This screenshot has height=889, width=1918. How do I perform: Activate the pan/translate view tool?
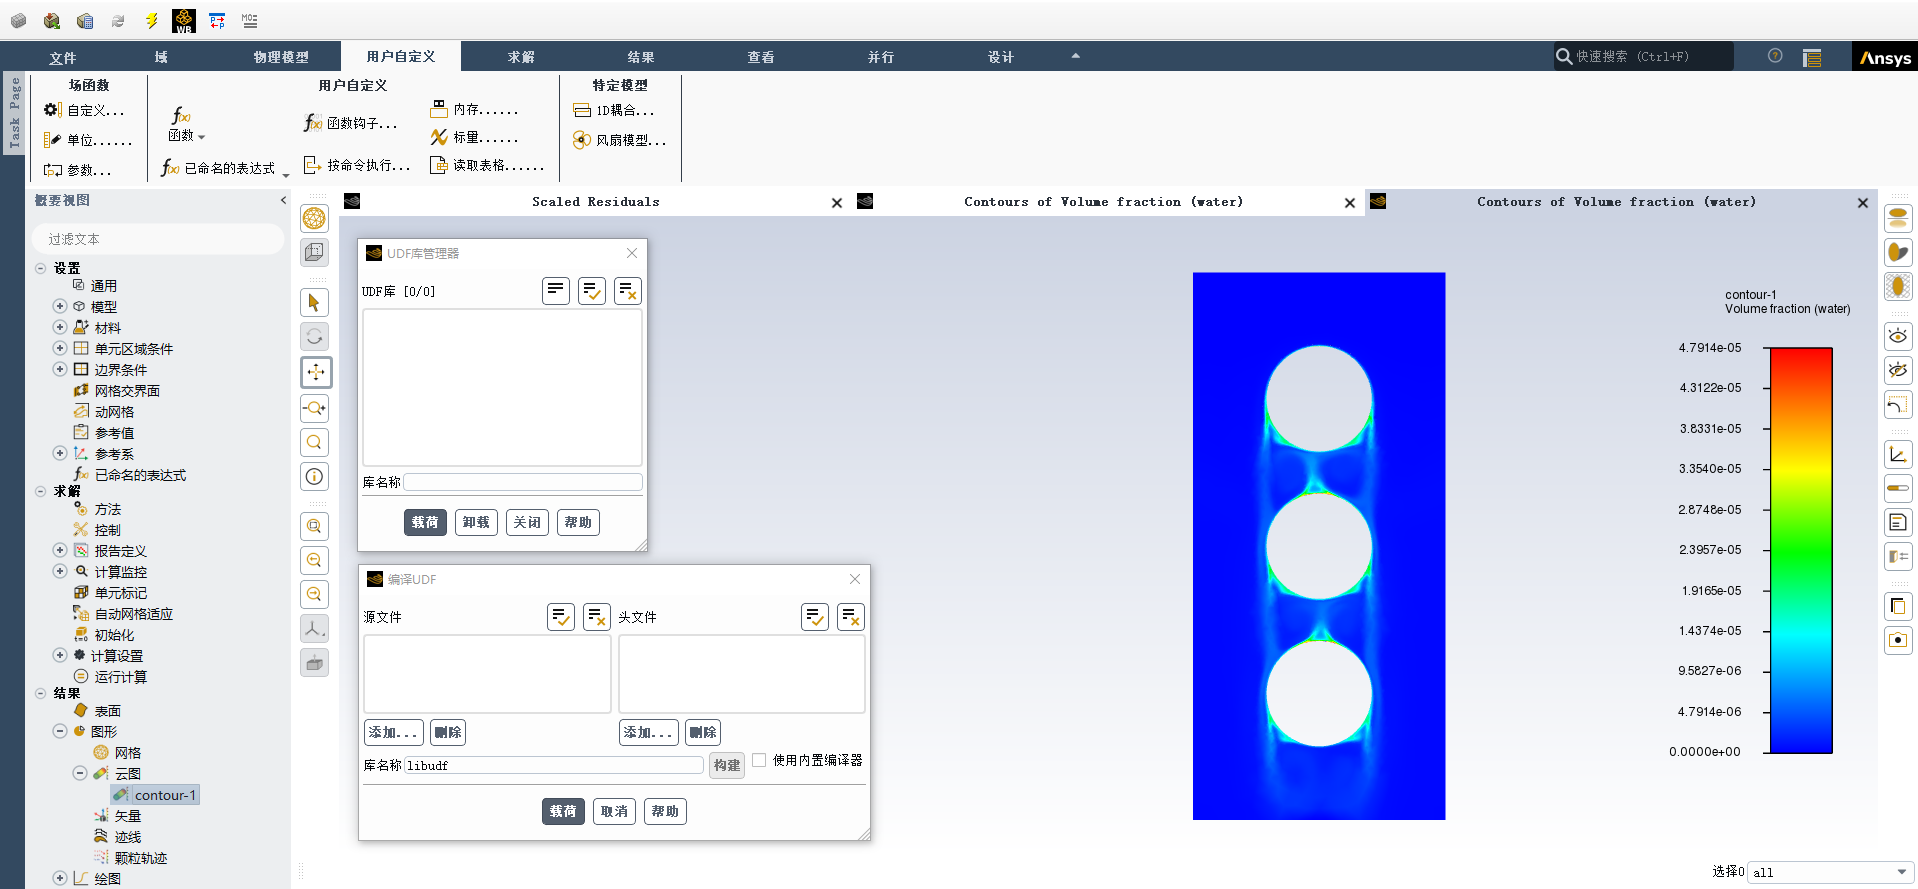point(316,372)
